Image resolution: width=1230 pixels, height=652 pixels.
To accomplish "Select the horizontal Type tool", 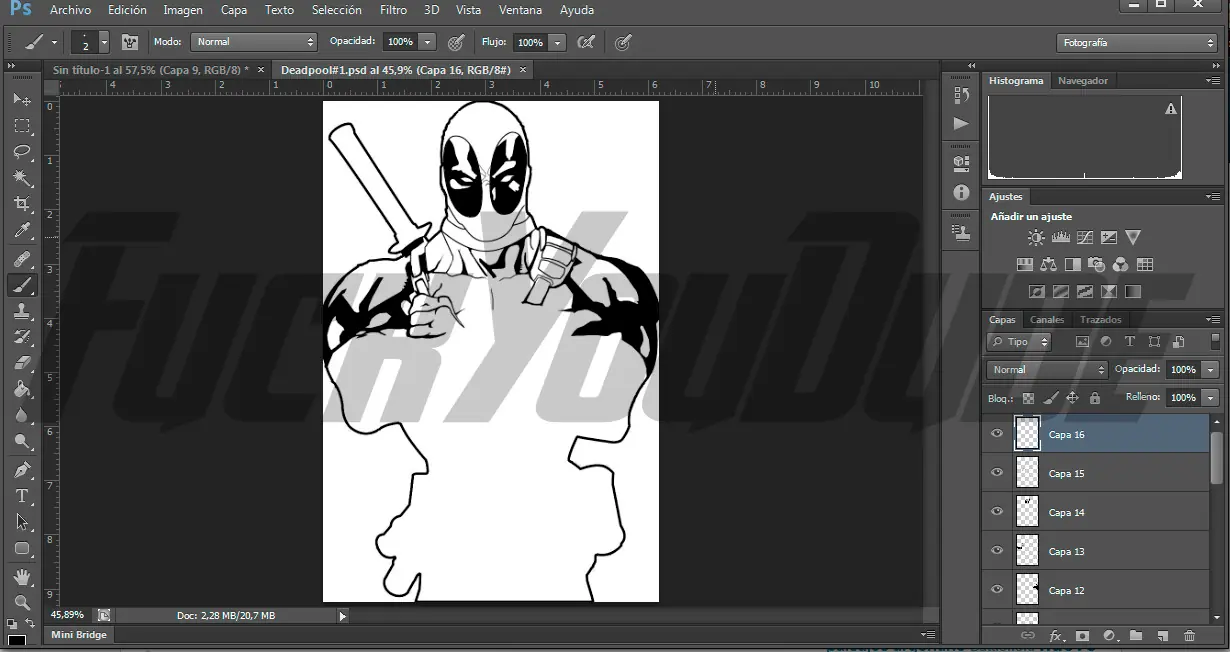I will 22,497.
